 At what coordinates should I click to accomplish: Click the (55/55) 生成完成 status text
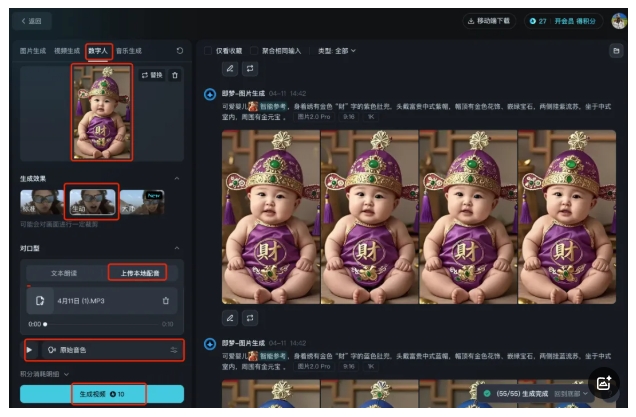coord(522,394)
